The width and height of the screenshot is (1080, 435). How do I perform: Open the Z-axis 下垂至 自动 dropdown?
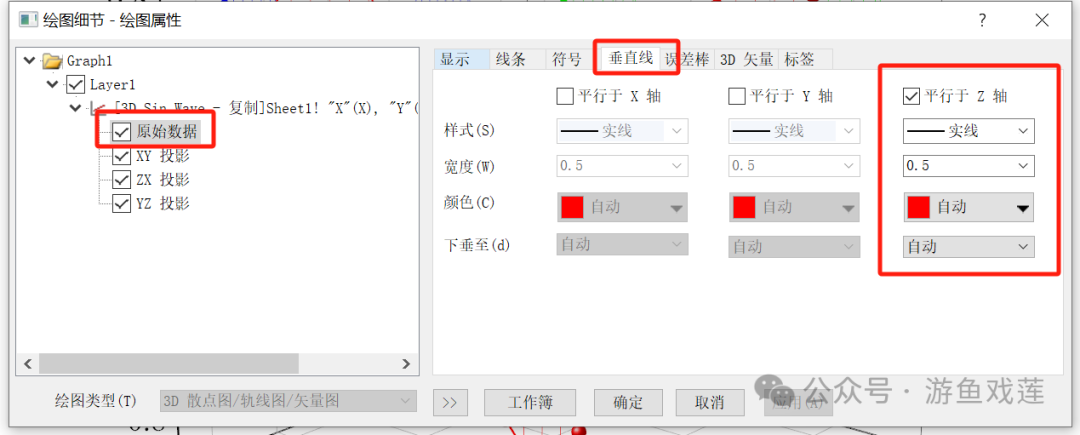pos(968,246)
